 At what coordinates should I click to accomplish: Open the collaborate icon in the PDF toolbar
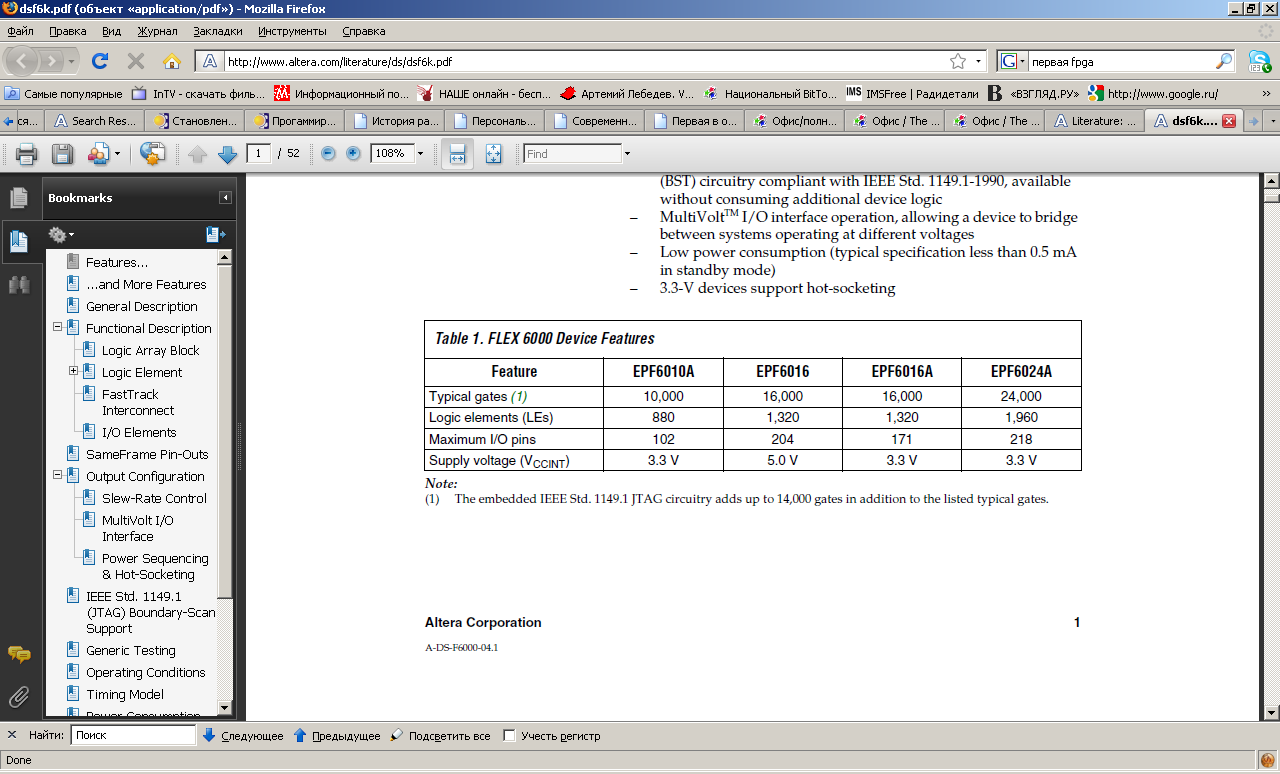point(98,154)
